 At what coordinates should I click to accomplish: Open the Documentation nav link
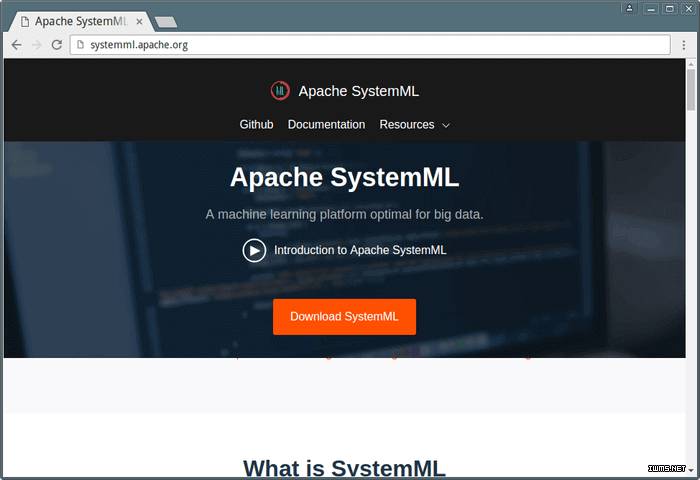(x=326, y=125)
